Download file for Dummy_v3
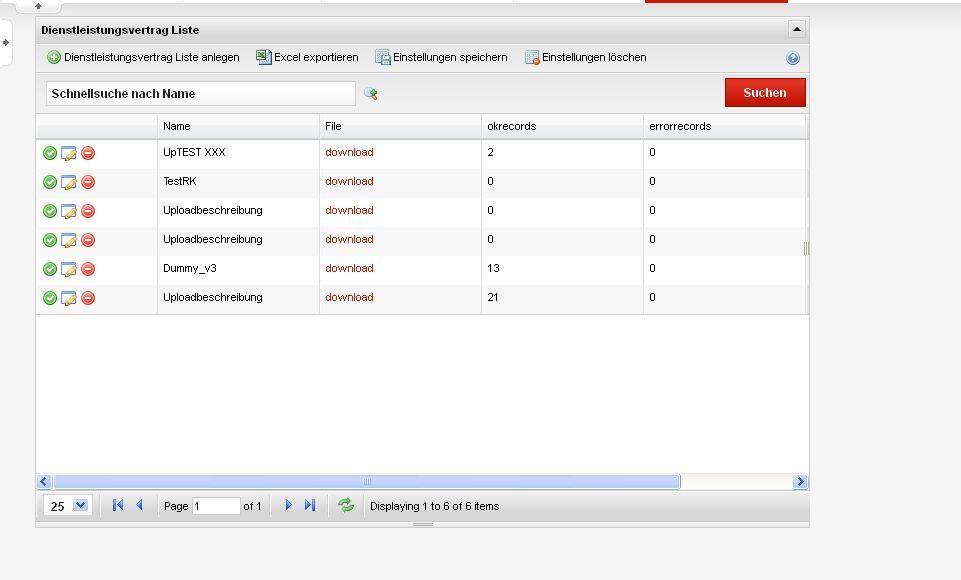This screenshot has width=961, height=580. point(349,268)
